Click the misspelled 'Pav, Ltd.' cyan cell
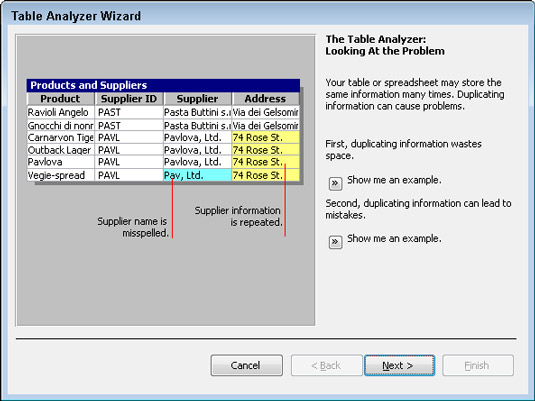This screenshot has width=535, height=401. click(197, 175)
